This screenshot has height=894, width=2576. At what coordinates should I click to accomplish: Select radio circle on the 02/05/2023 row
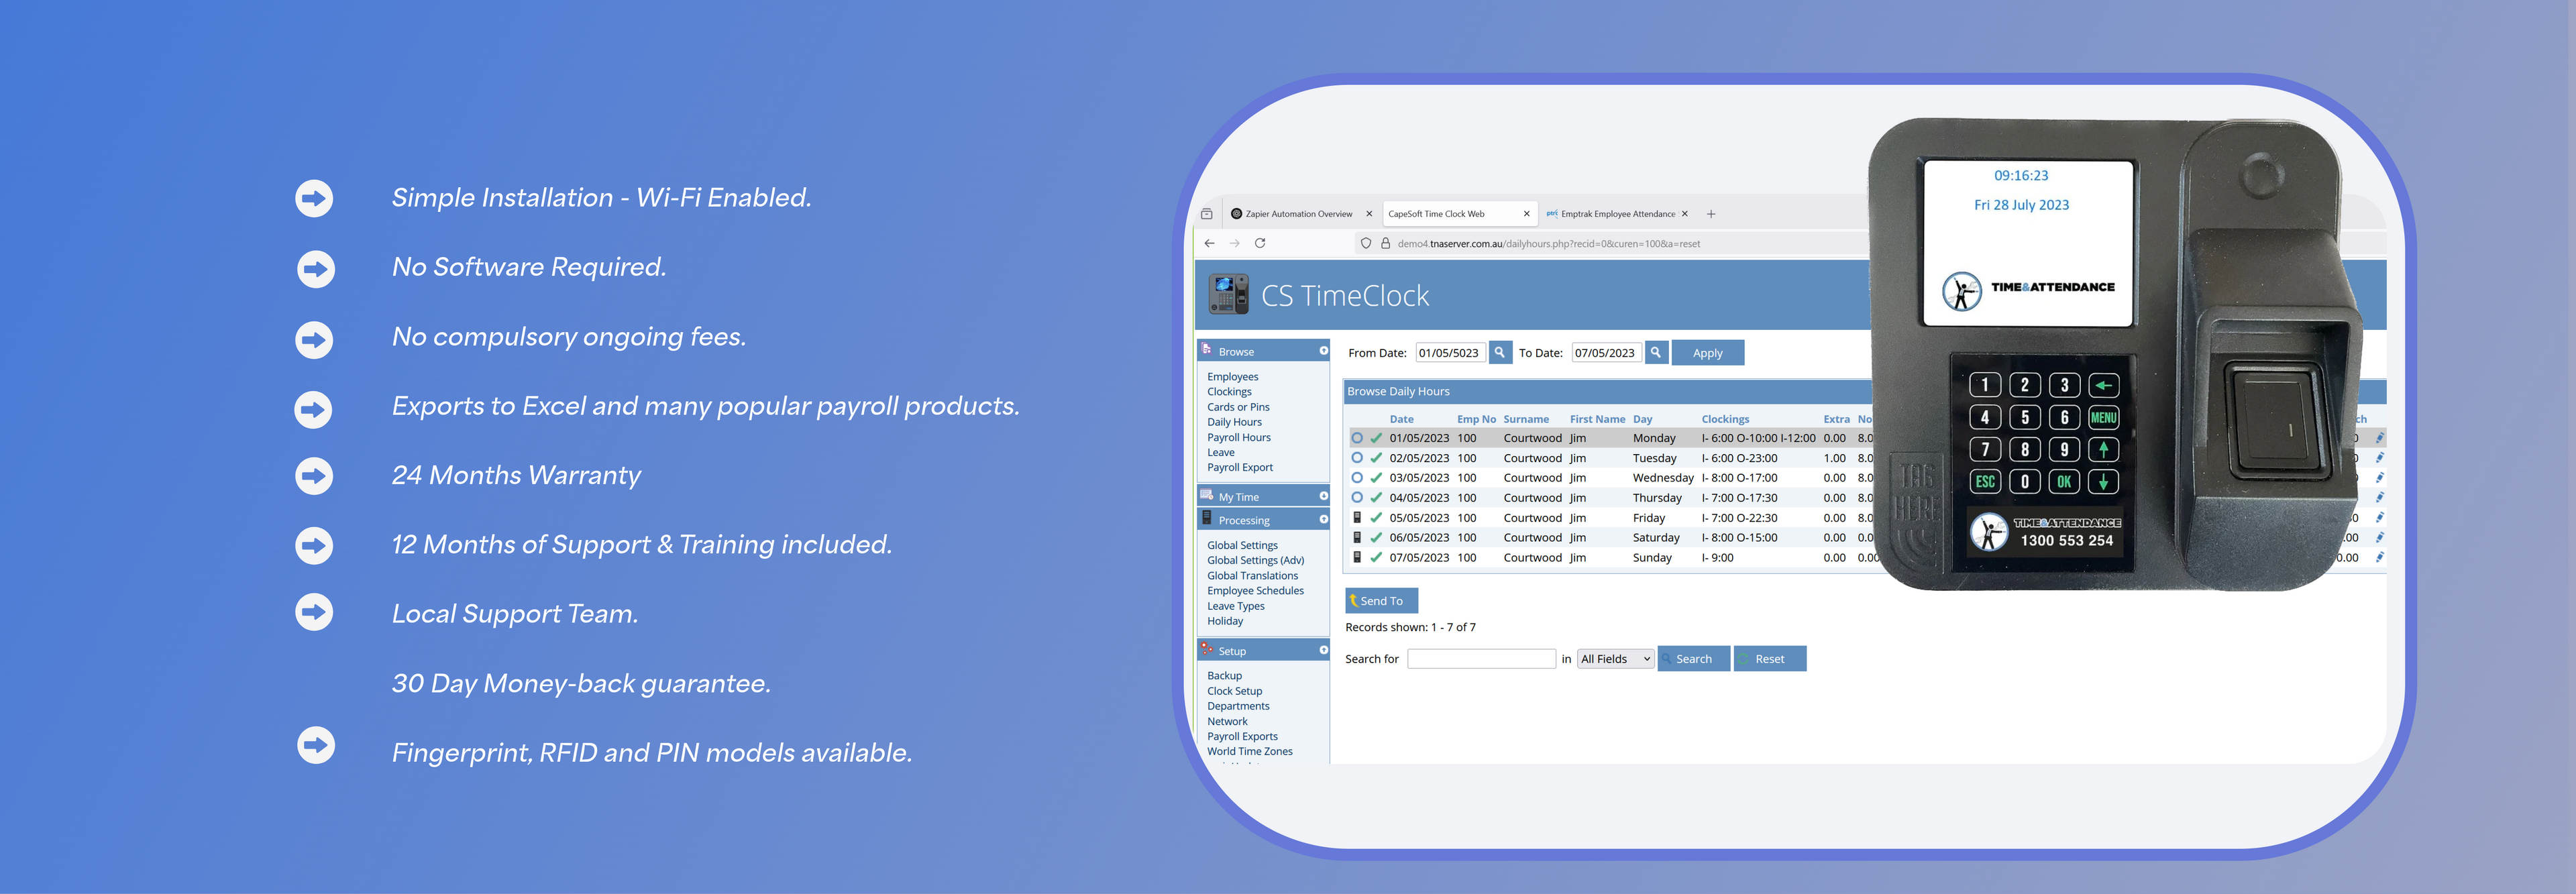click(x=1357, y=458)
